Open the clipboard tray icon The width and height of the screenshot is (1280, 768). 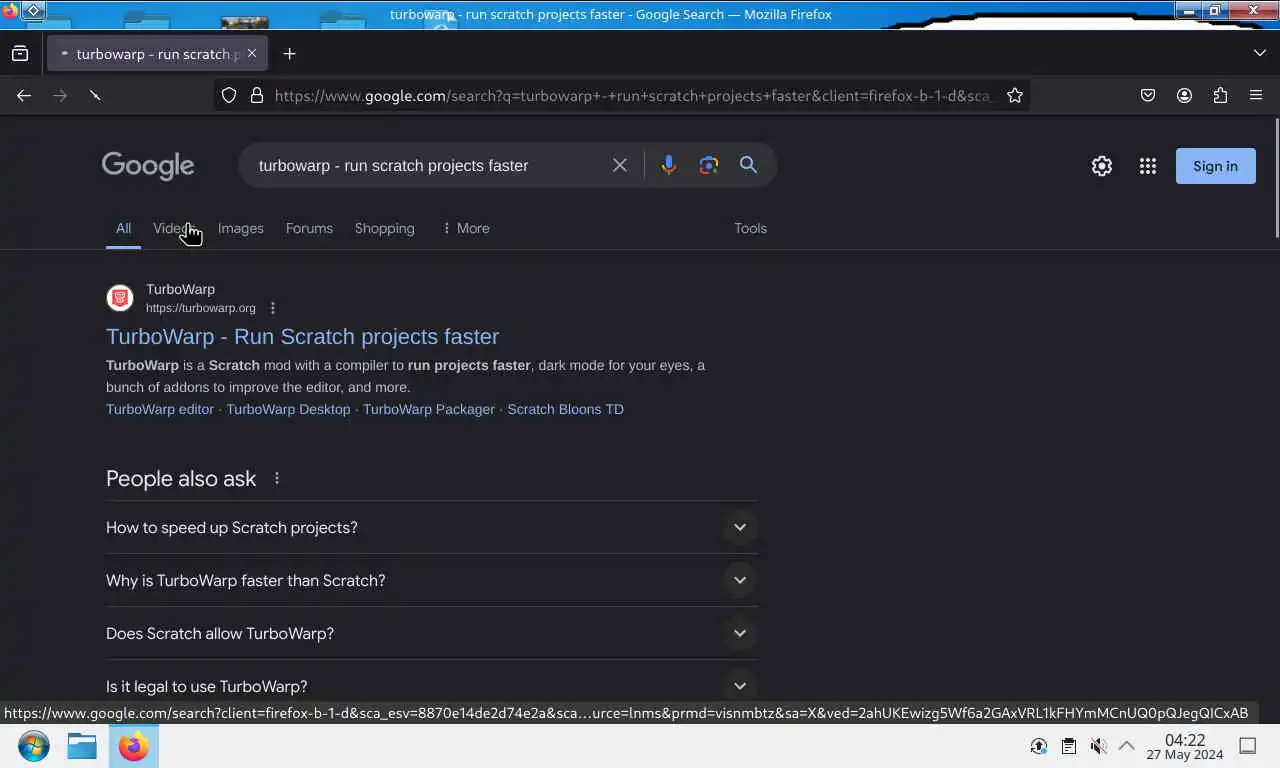pos(1069,746)
